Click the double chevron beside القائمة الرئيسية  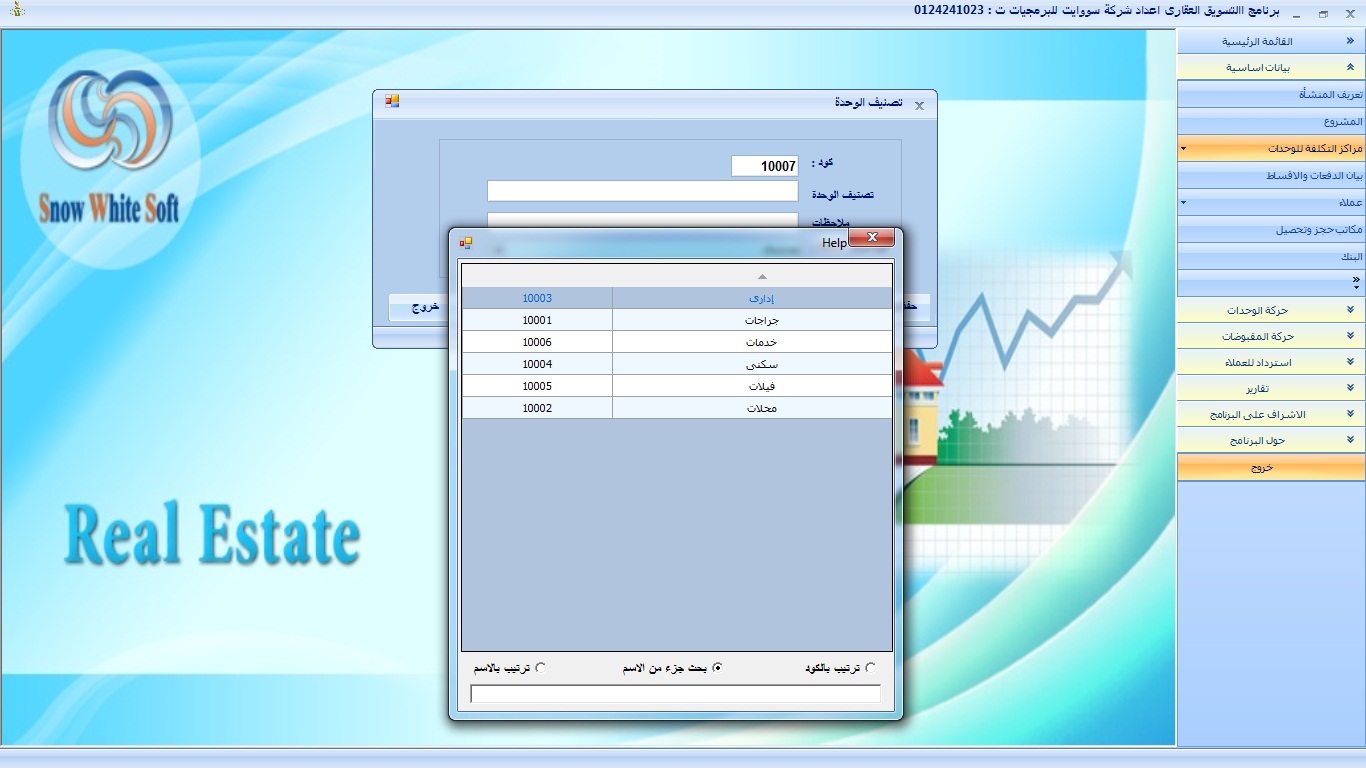[x=1350, y=42]
